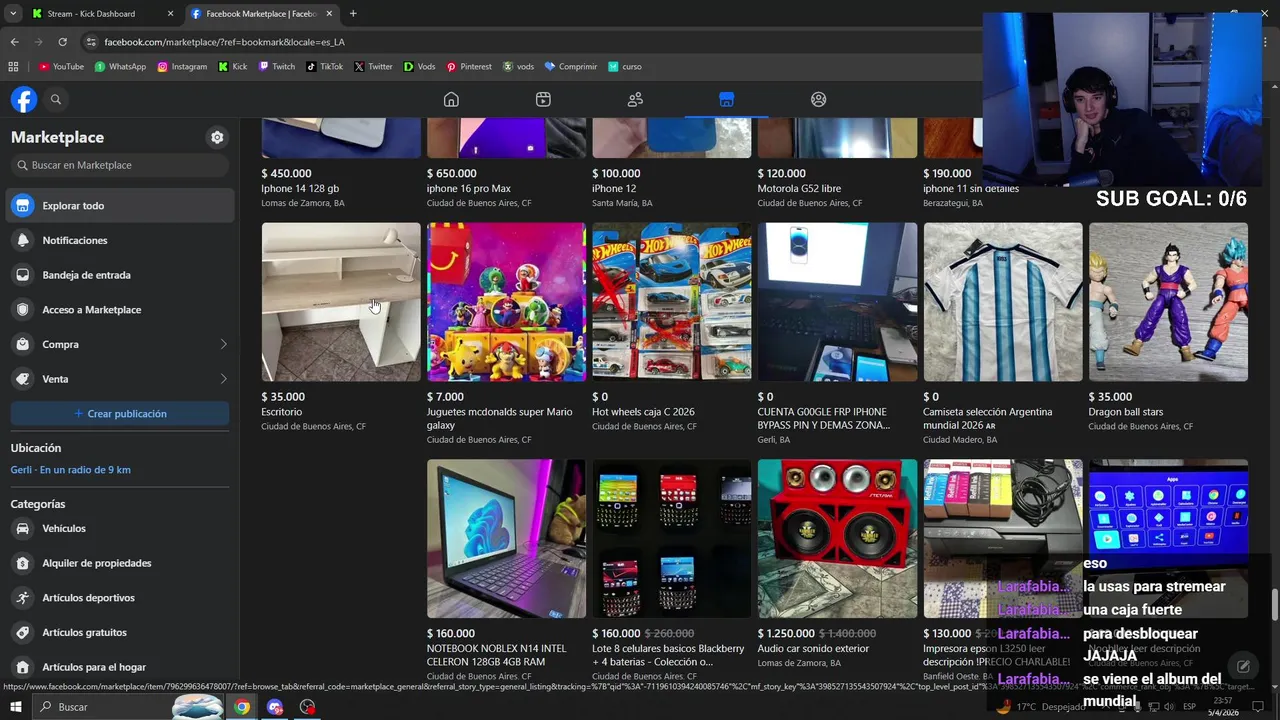
Task: Open Acceso a Marketplace
Action: [x=120, y=310]
